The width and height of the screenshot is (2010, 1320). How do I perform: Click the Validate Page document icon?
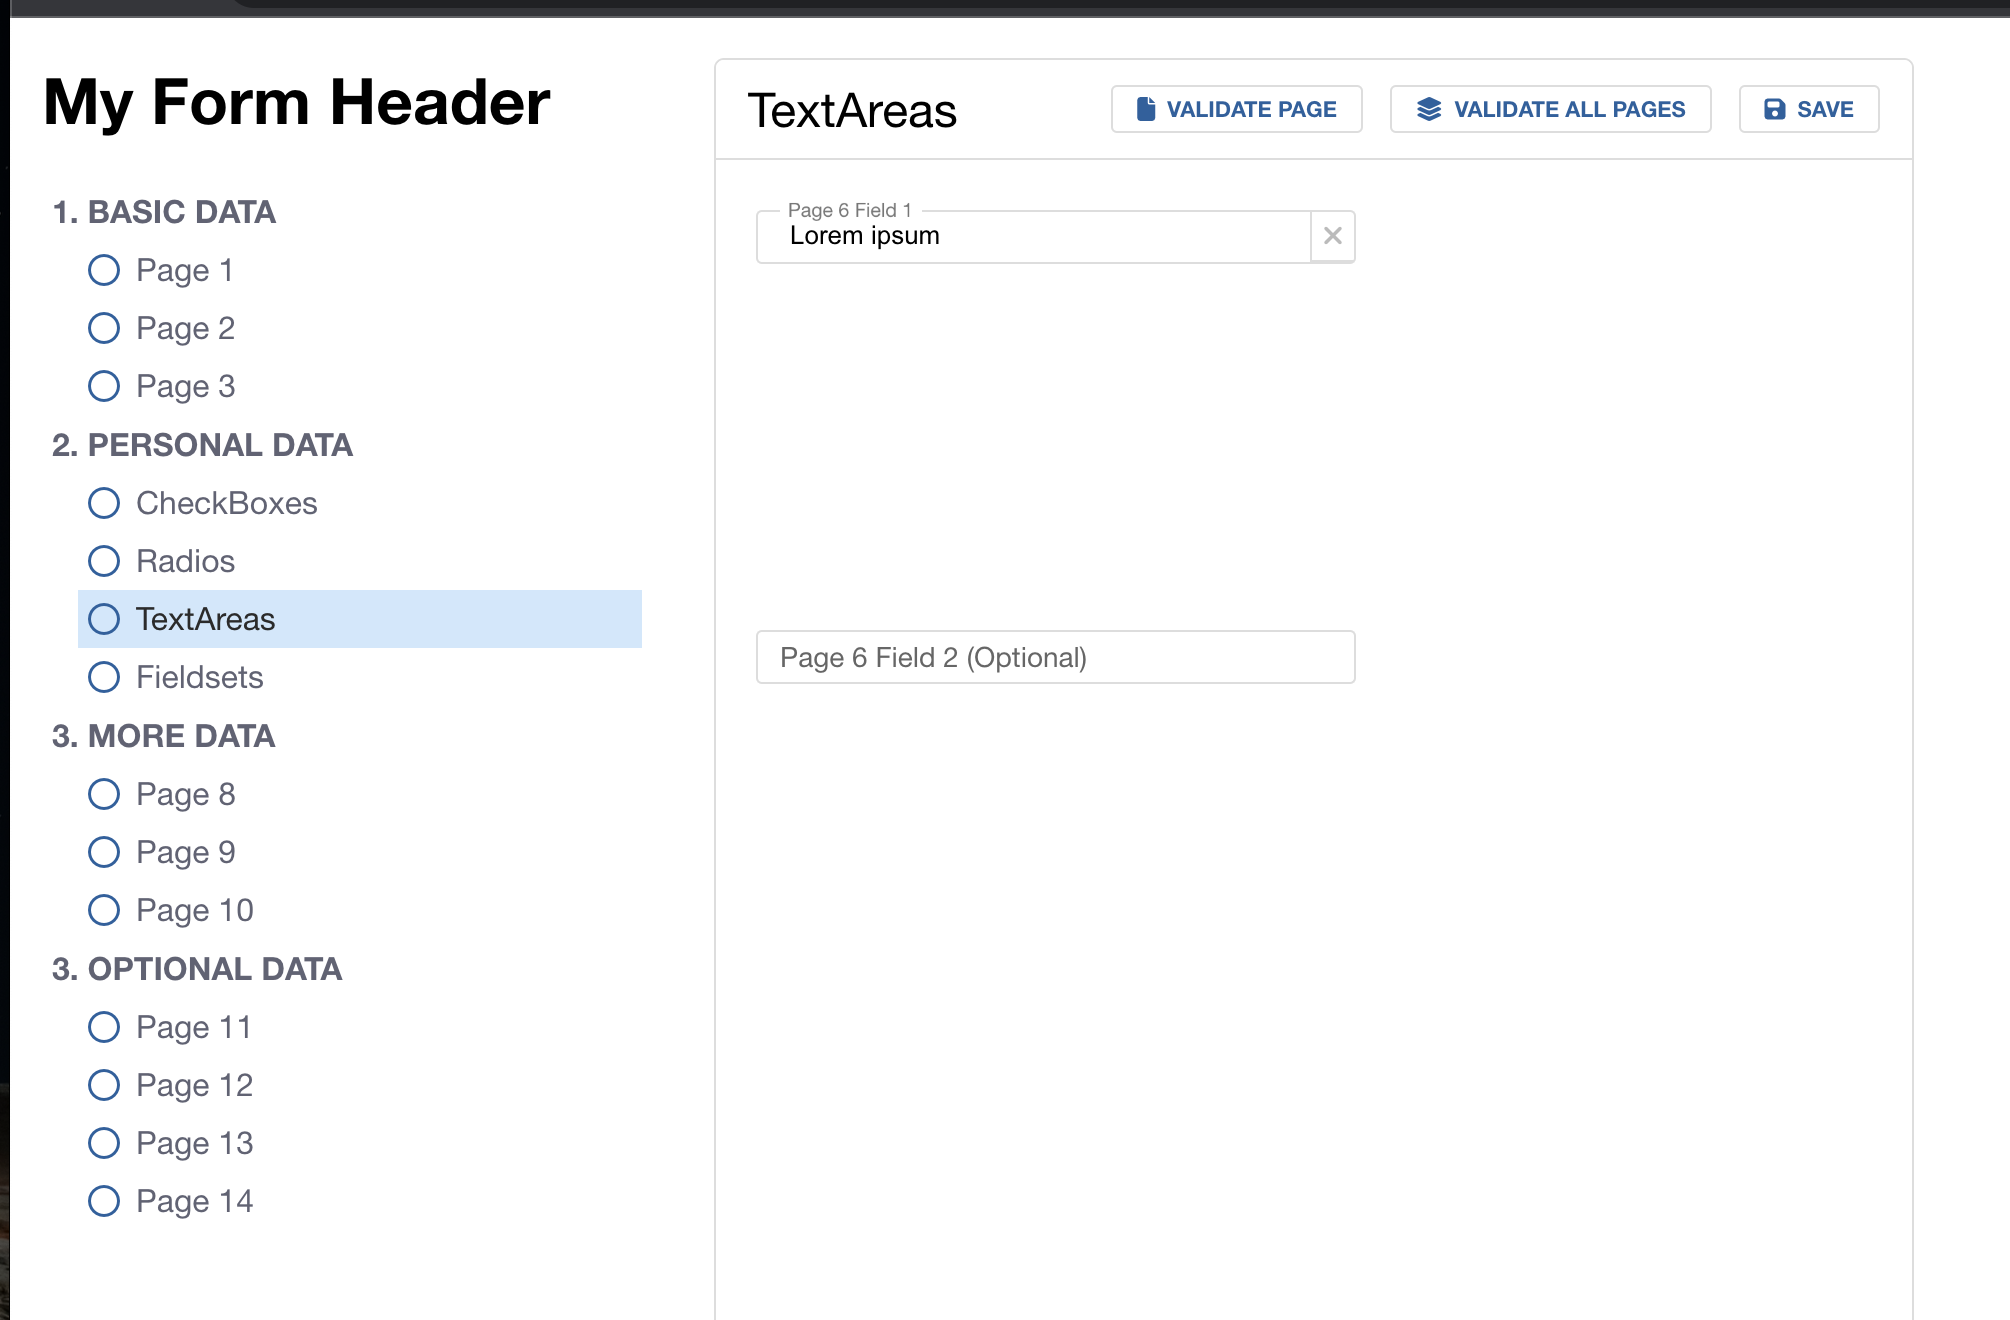click(x=1146, y=109)
